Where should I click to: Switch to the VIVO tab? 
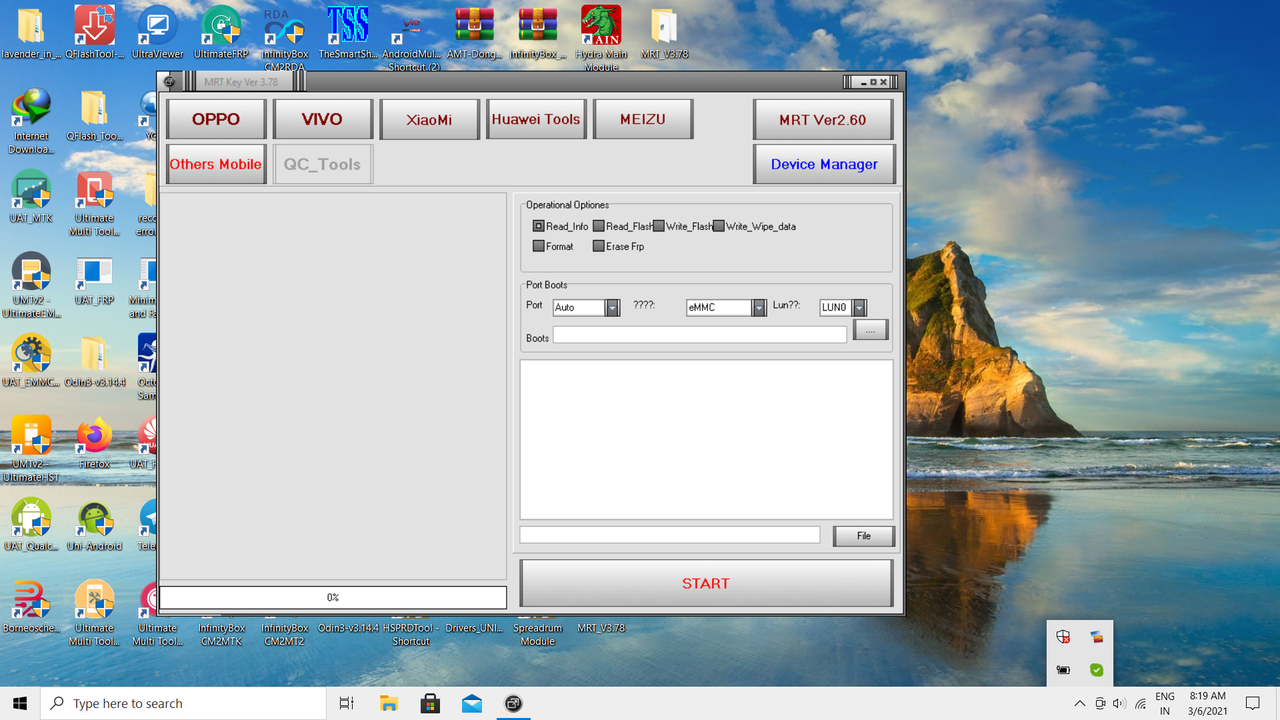pyautogui.click(x=322, y=119)
